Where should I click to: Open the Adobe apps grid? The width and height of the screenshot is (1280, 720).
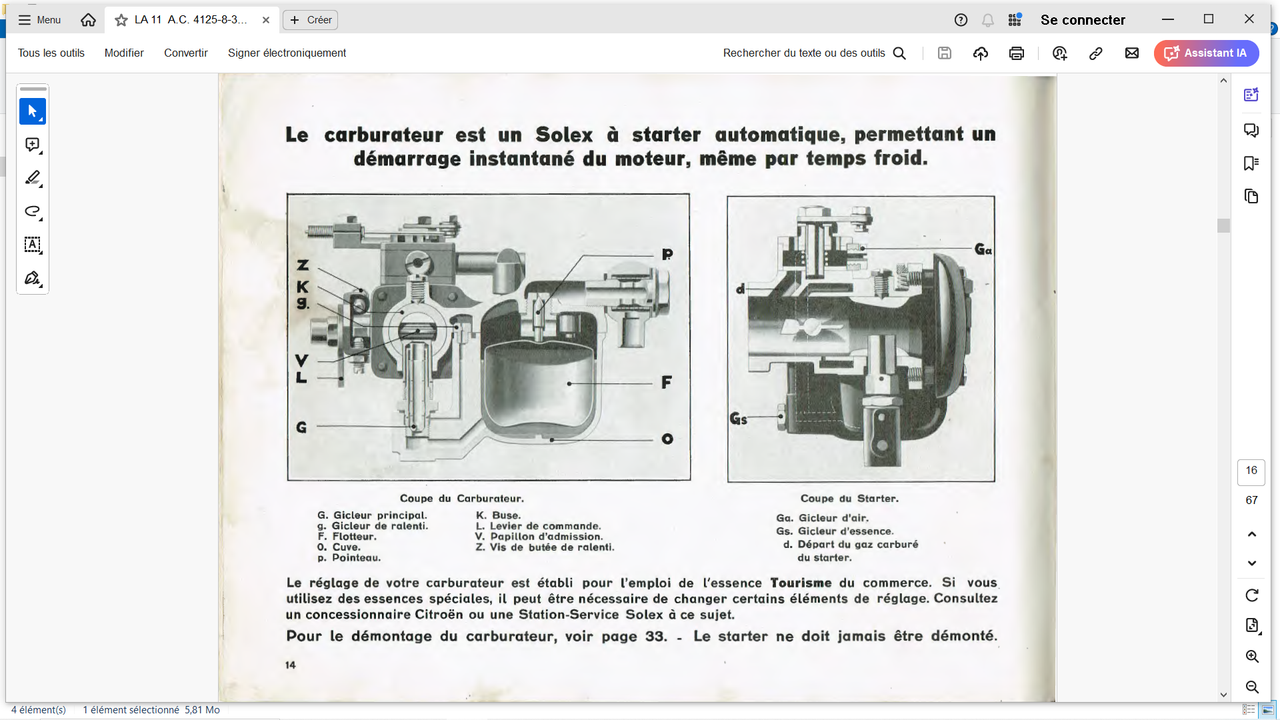pos(1015,20)
